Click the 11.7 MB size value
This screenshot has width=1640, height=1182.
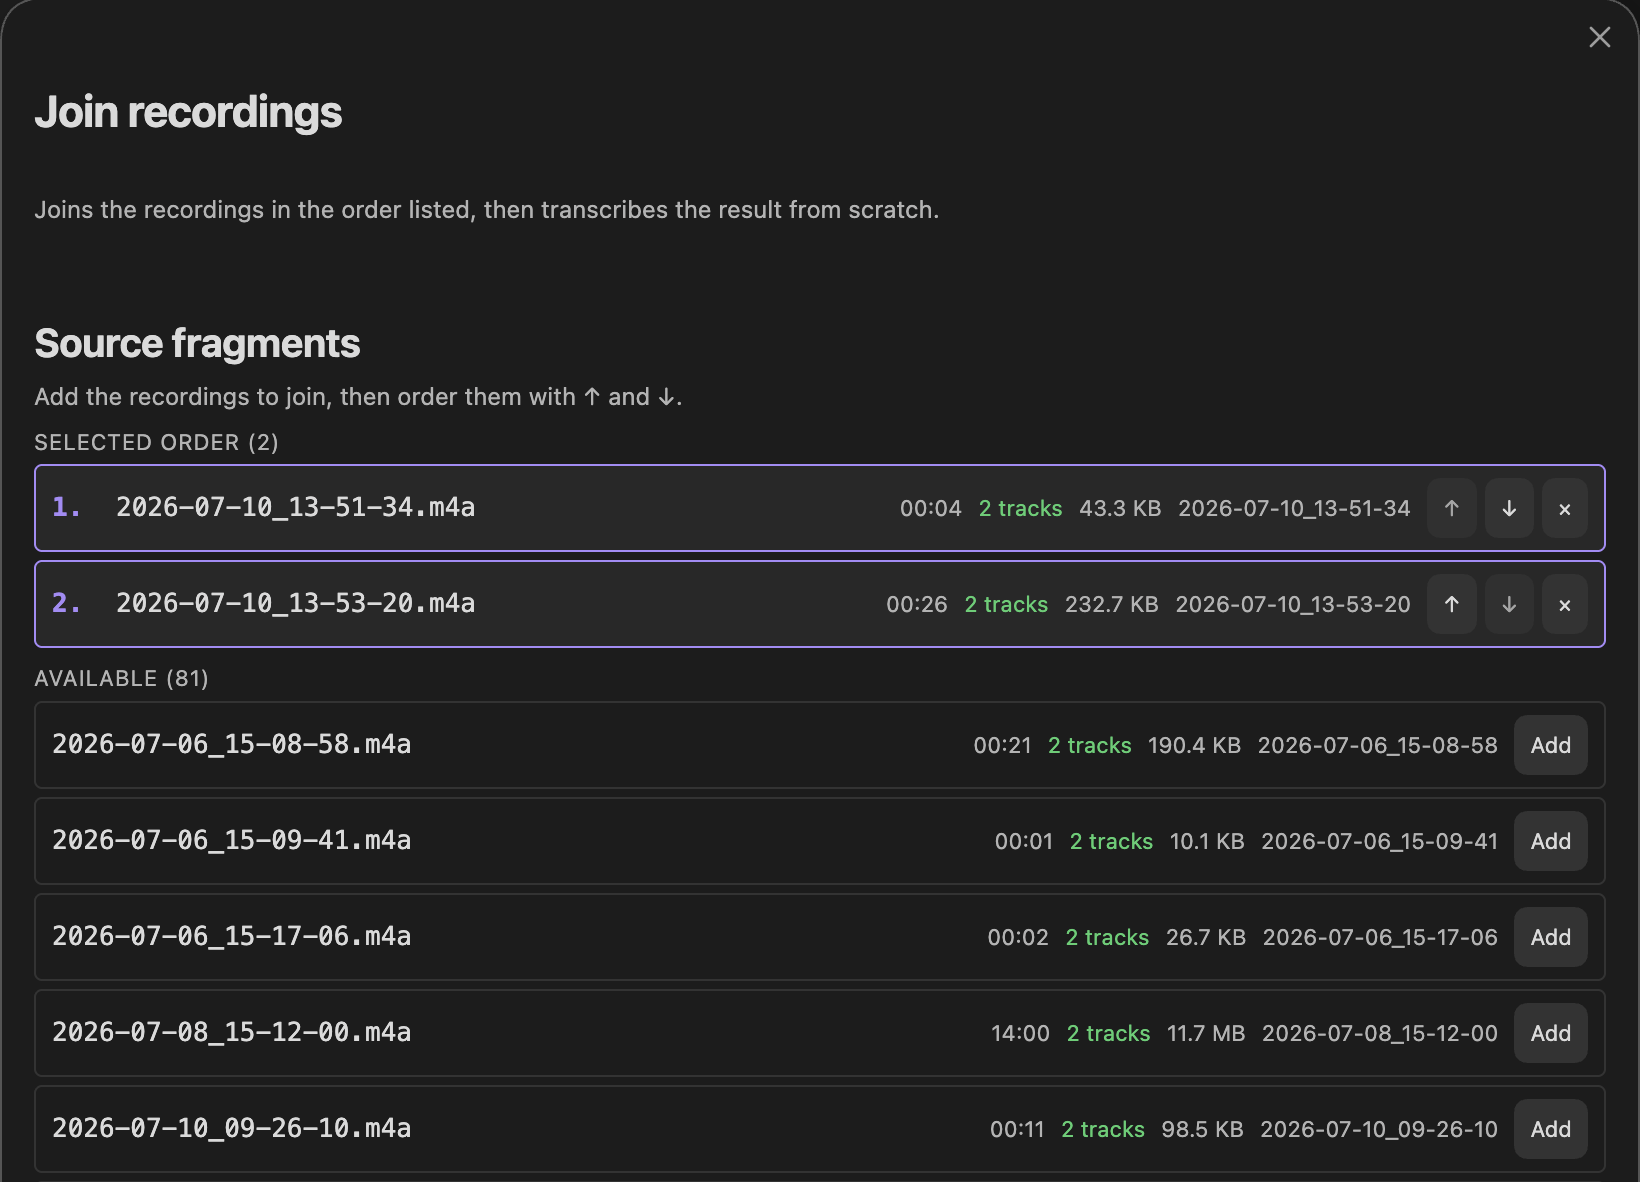[x=1206, y=1033]
